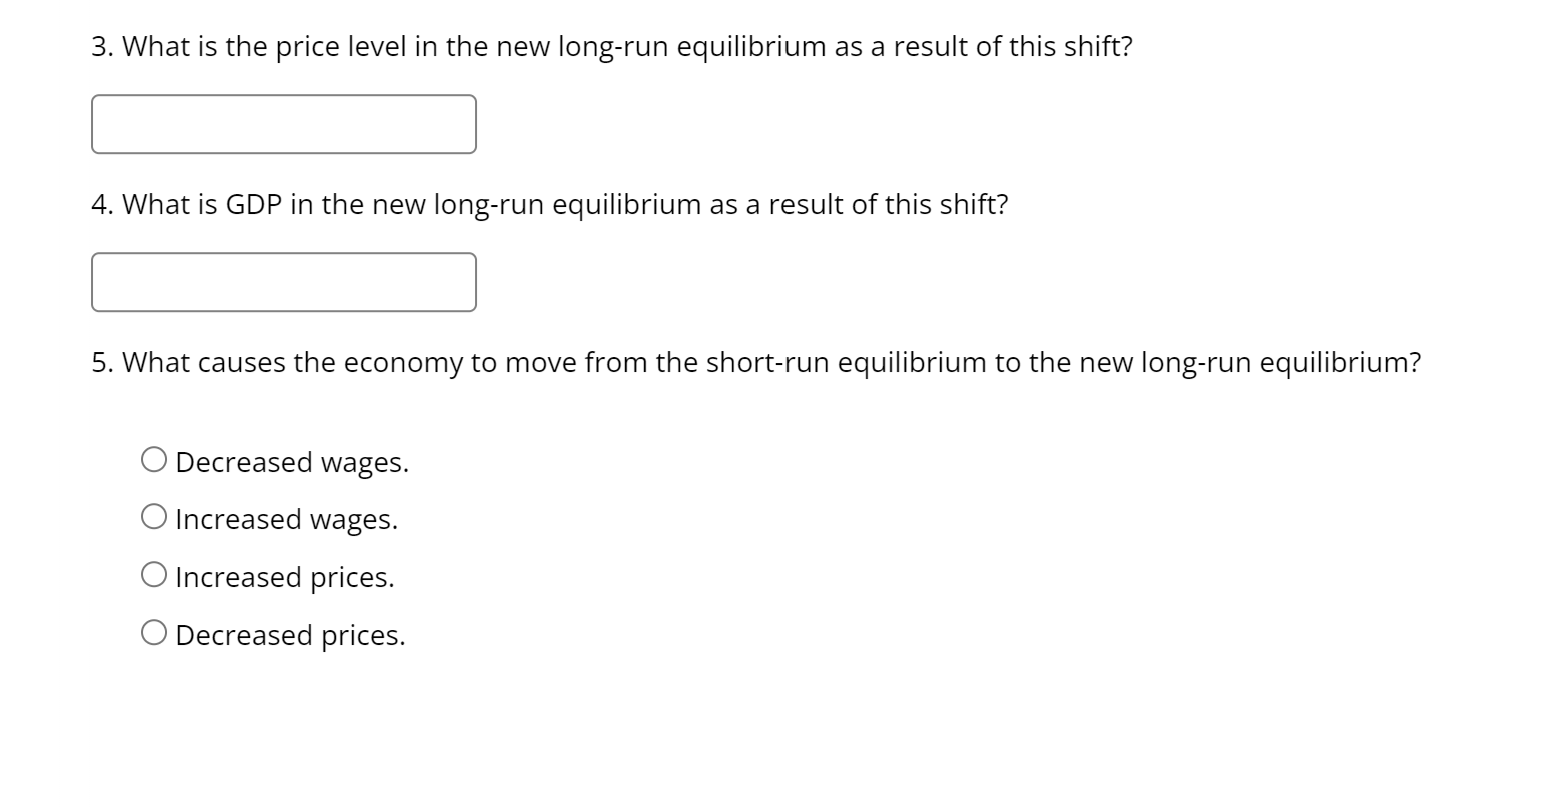Select the 'Increased prices.' radio button
Viewport: 1566px width, 808px height.
pyautogui.click(x=155, y=574)
